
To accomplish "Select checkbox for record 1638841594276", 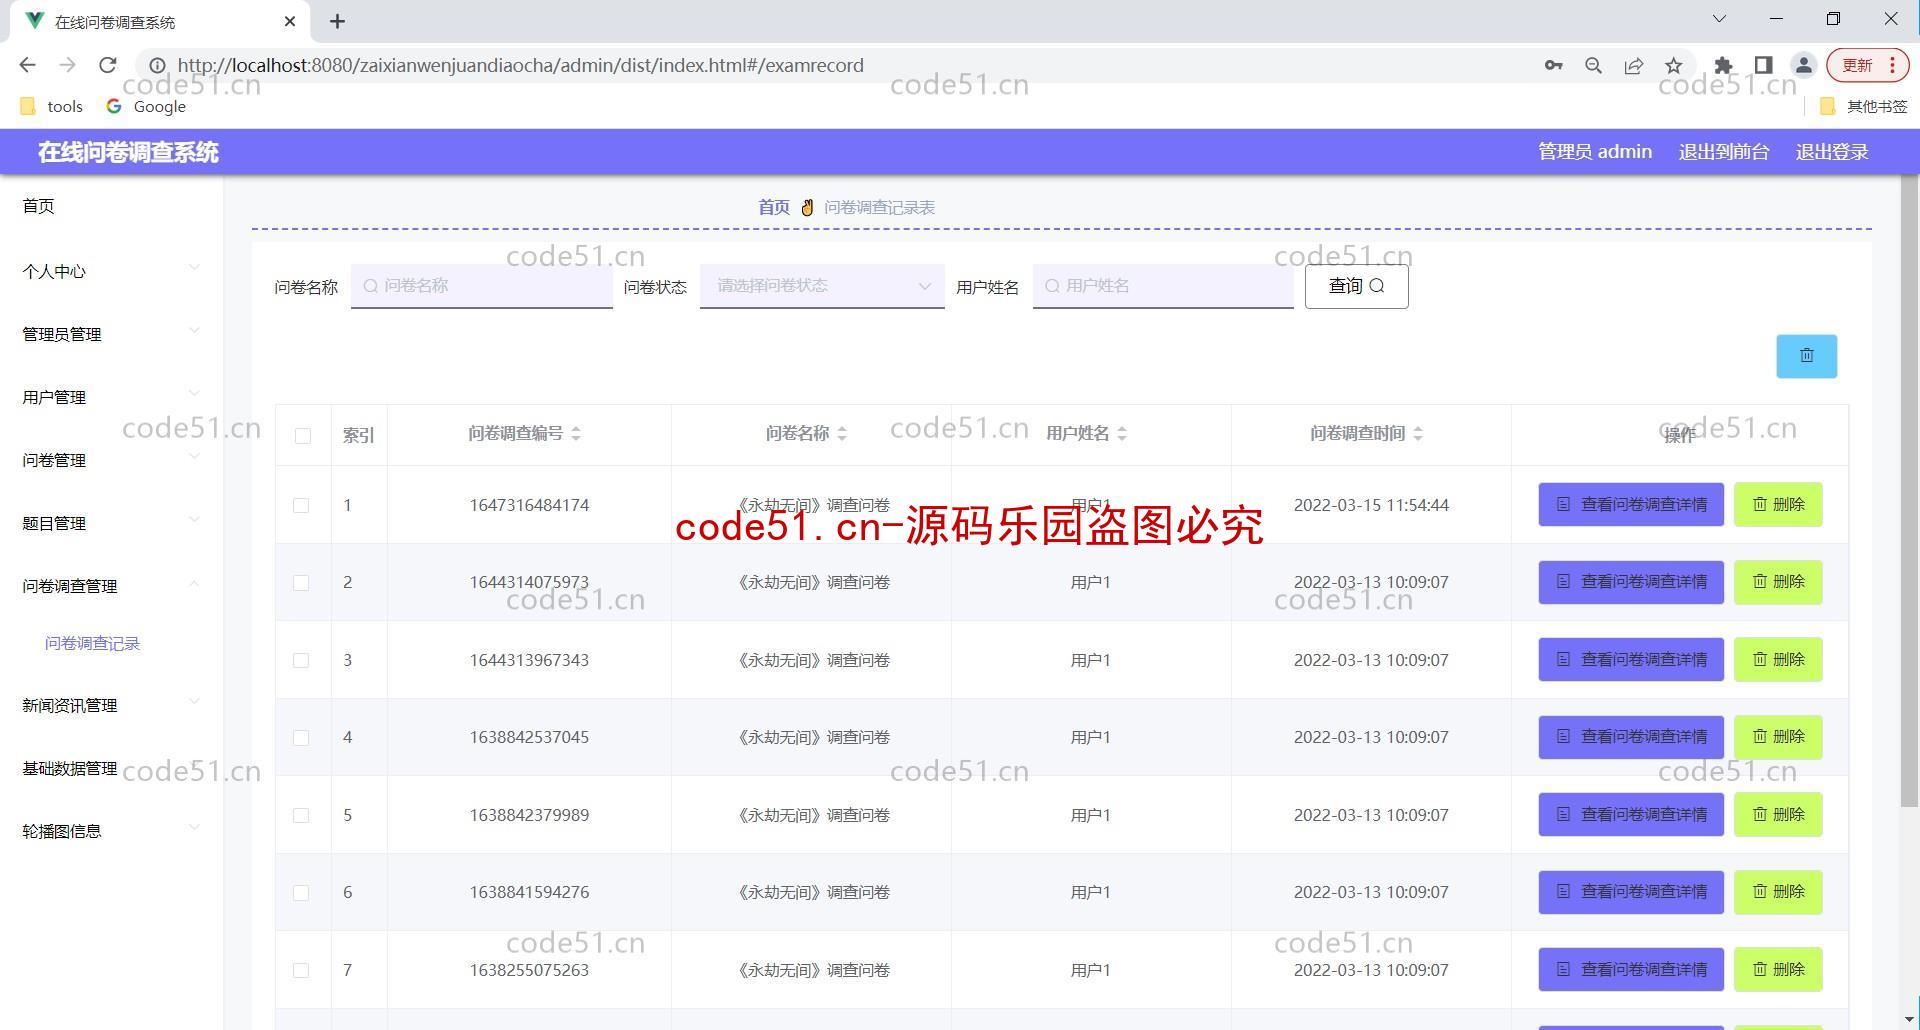I will point(301,892).
